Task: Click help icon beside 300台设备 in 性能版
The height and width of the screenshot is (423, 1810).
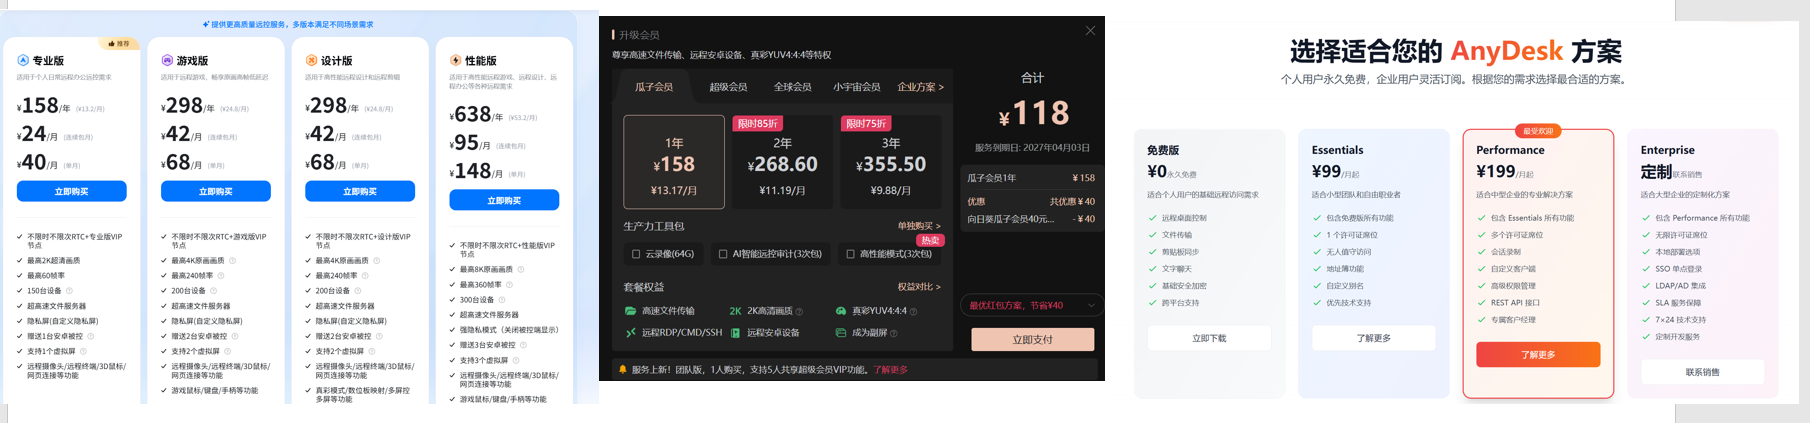Action: 501,299
